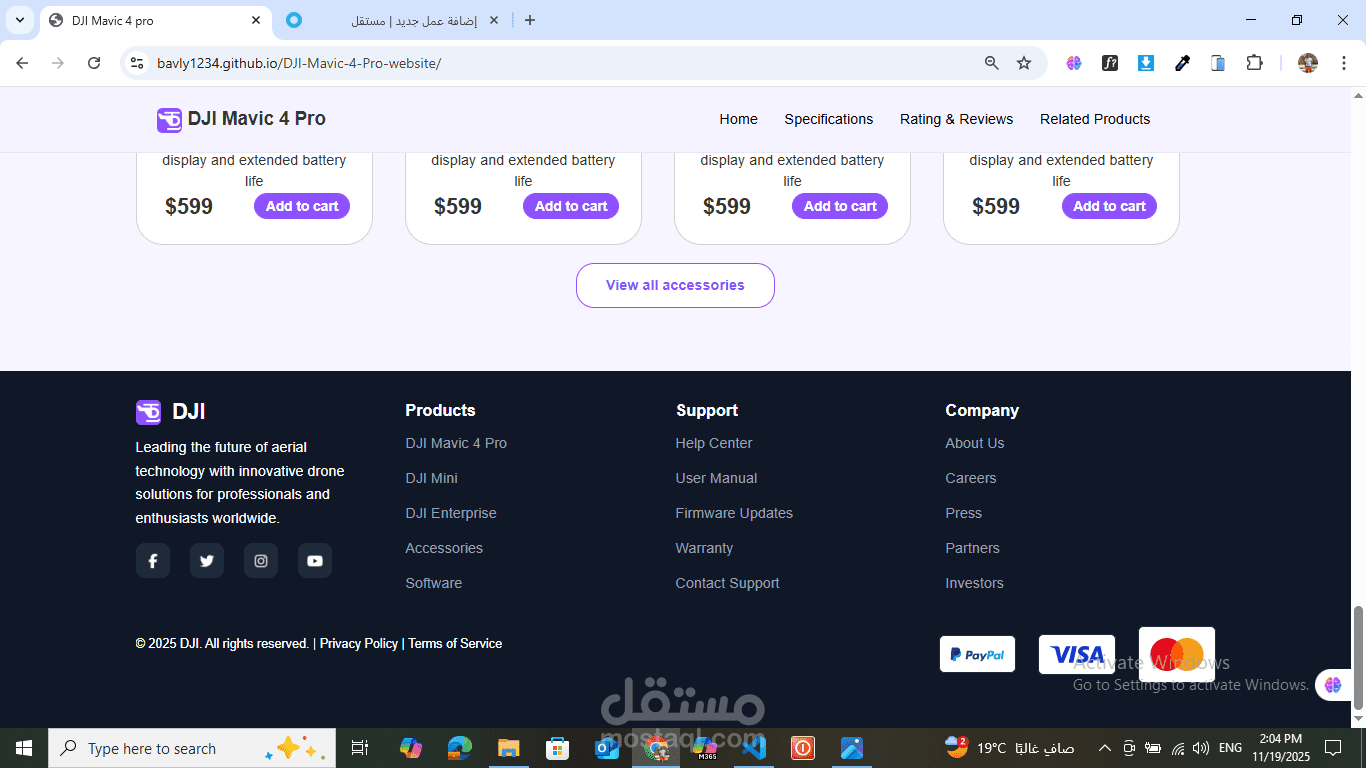Viewport: 1366px width, 768px height.
Task: Add first $599 product to cart
Action: point(302,206)
